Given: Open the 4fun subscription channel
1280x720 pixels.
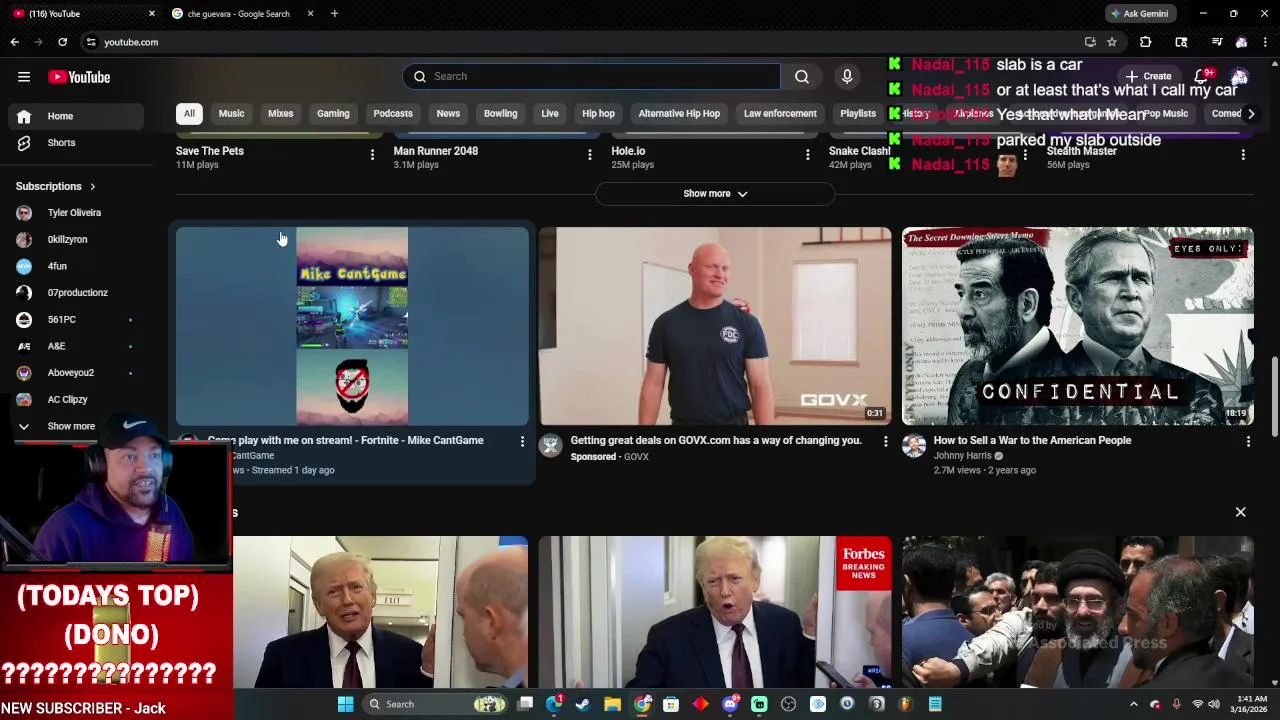Looking at the screenshot, I should 74,266.
